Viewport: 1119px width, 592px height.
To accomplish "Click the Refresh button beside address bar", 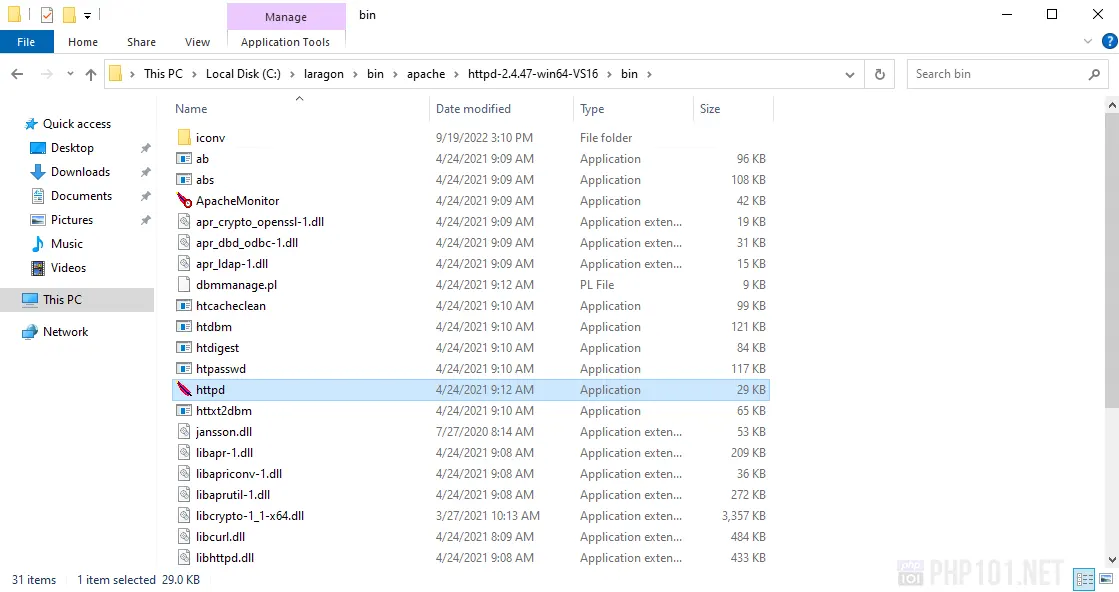I will click(880, 74).
